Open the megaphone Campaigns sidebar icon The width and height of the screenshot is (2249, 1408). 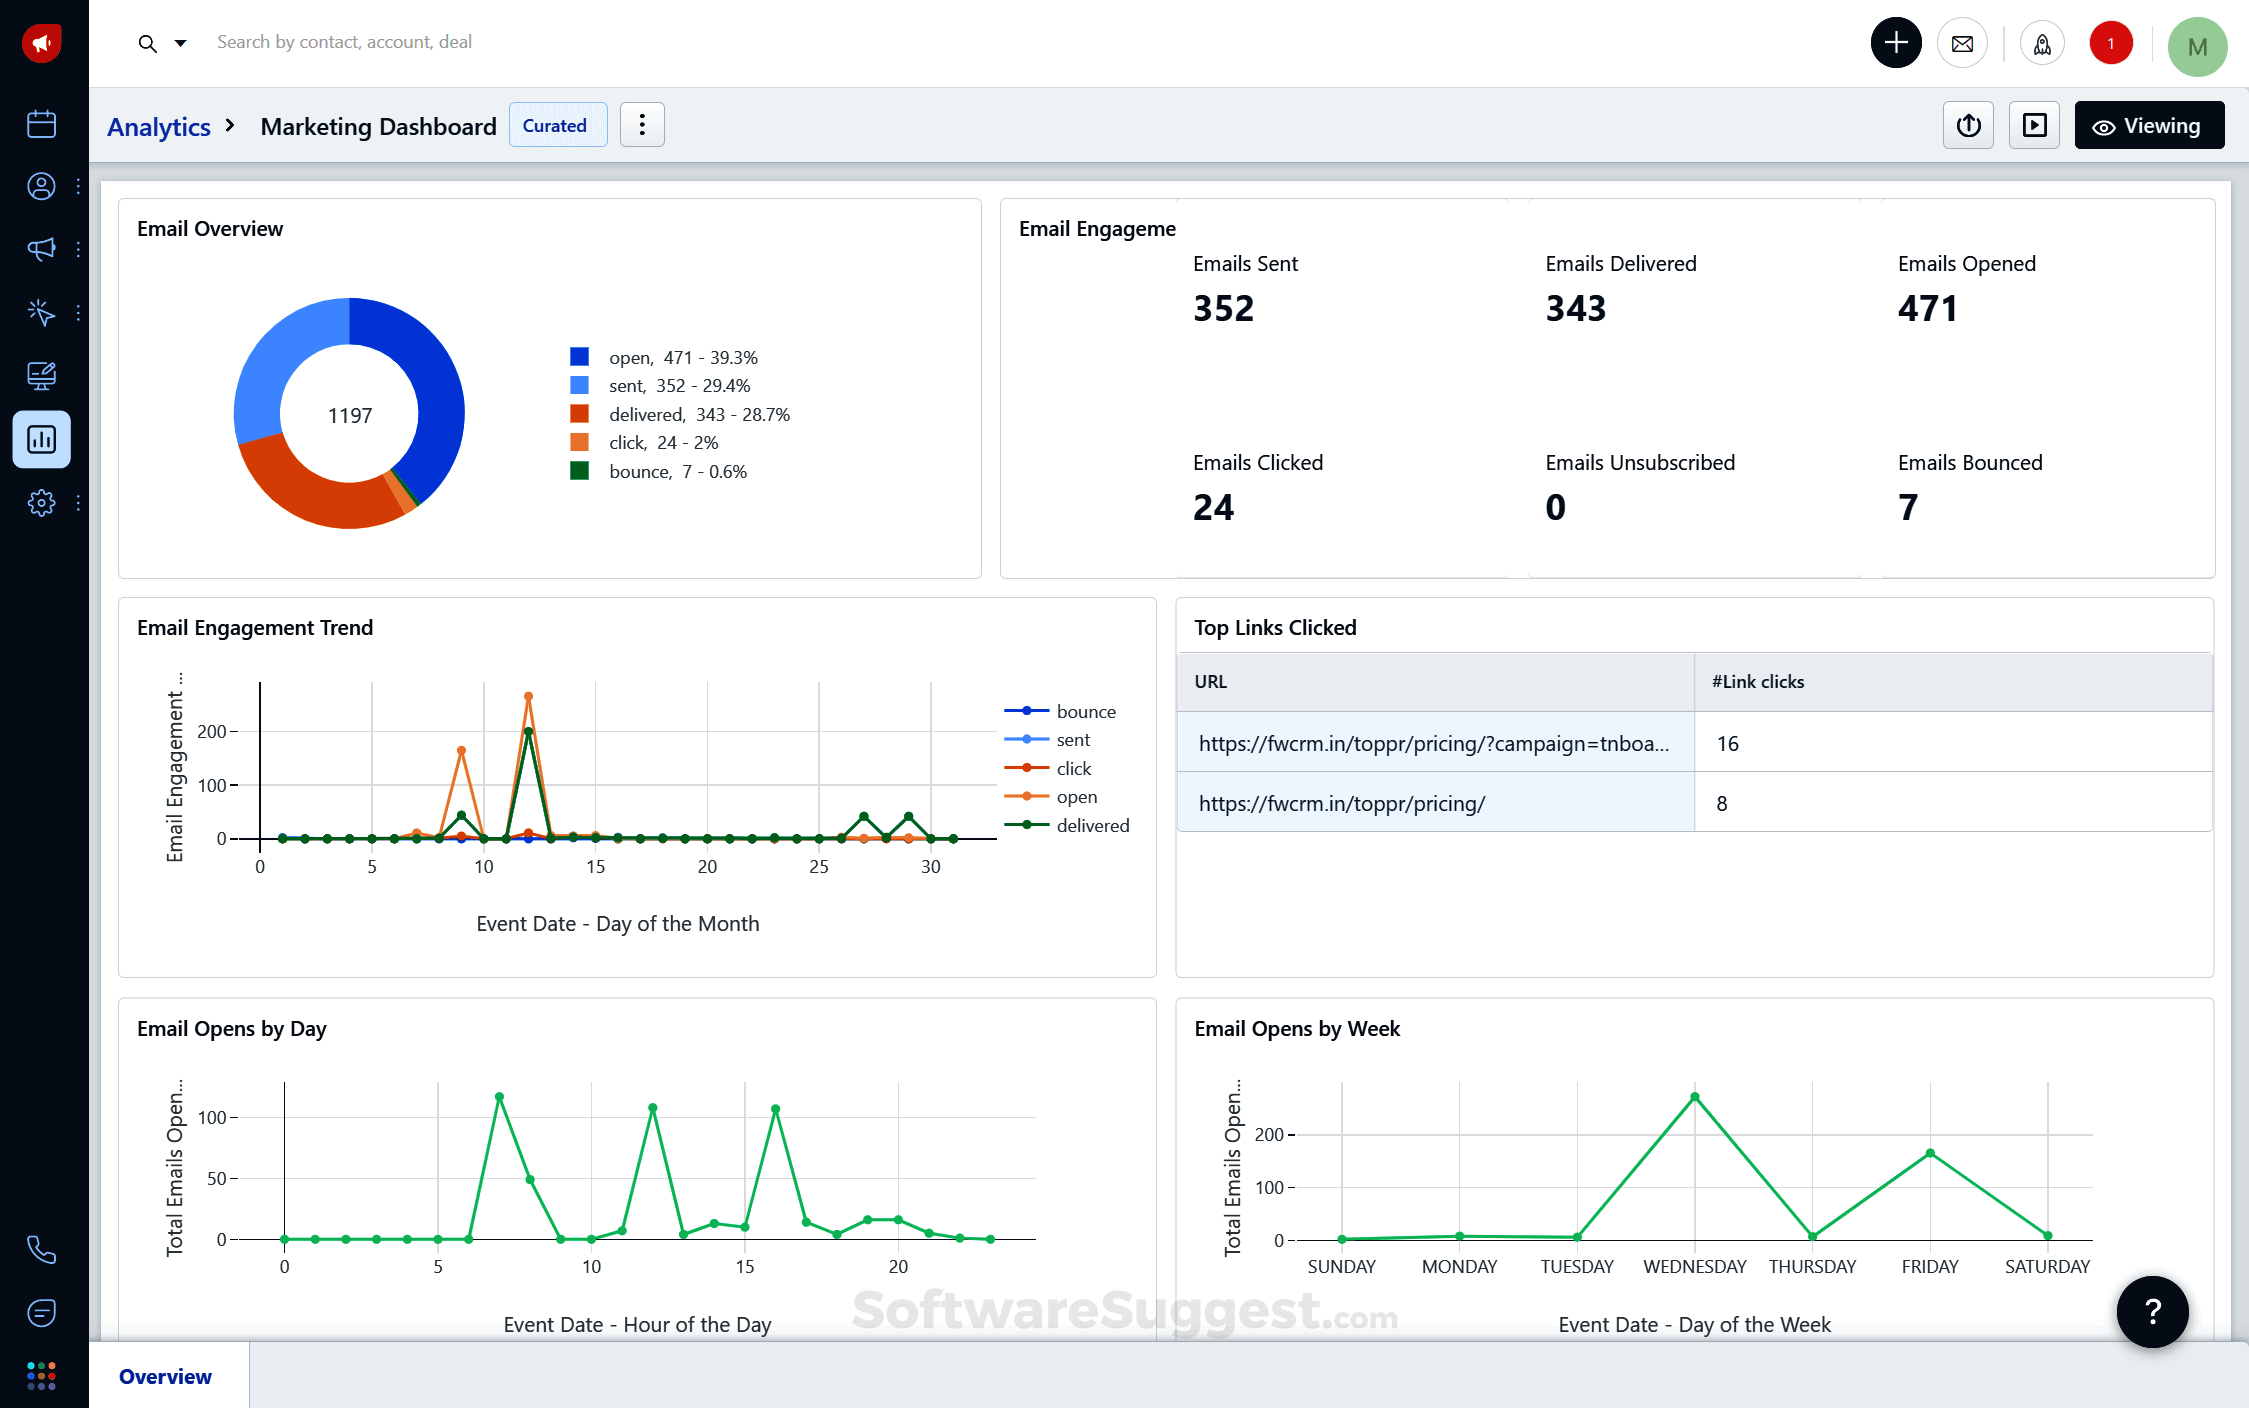41,249
